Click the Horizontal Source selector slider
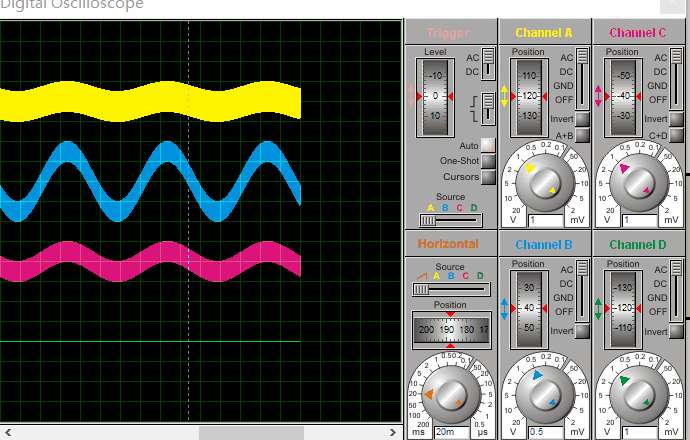Screen dimensions: 690x440 click(451, 289)
